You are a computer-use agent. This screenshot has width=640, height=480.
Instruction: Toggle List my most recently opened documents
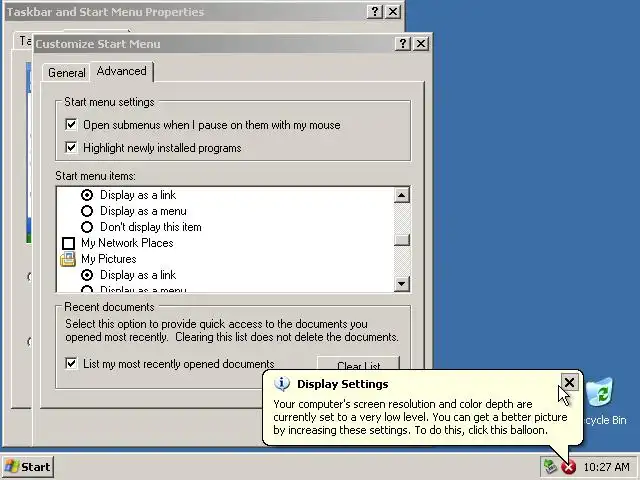[x=71, y=363]
